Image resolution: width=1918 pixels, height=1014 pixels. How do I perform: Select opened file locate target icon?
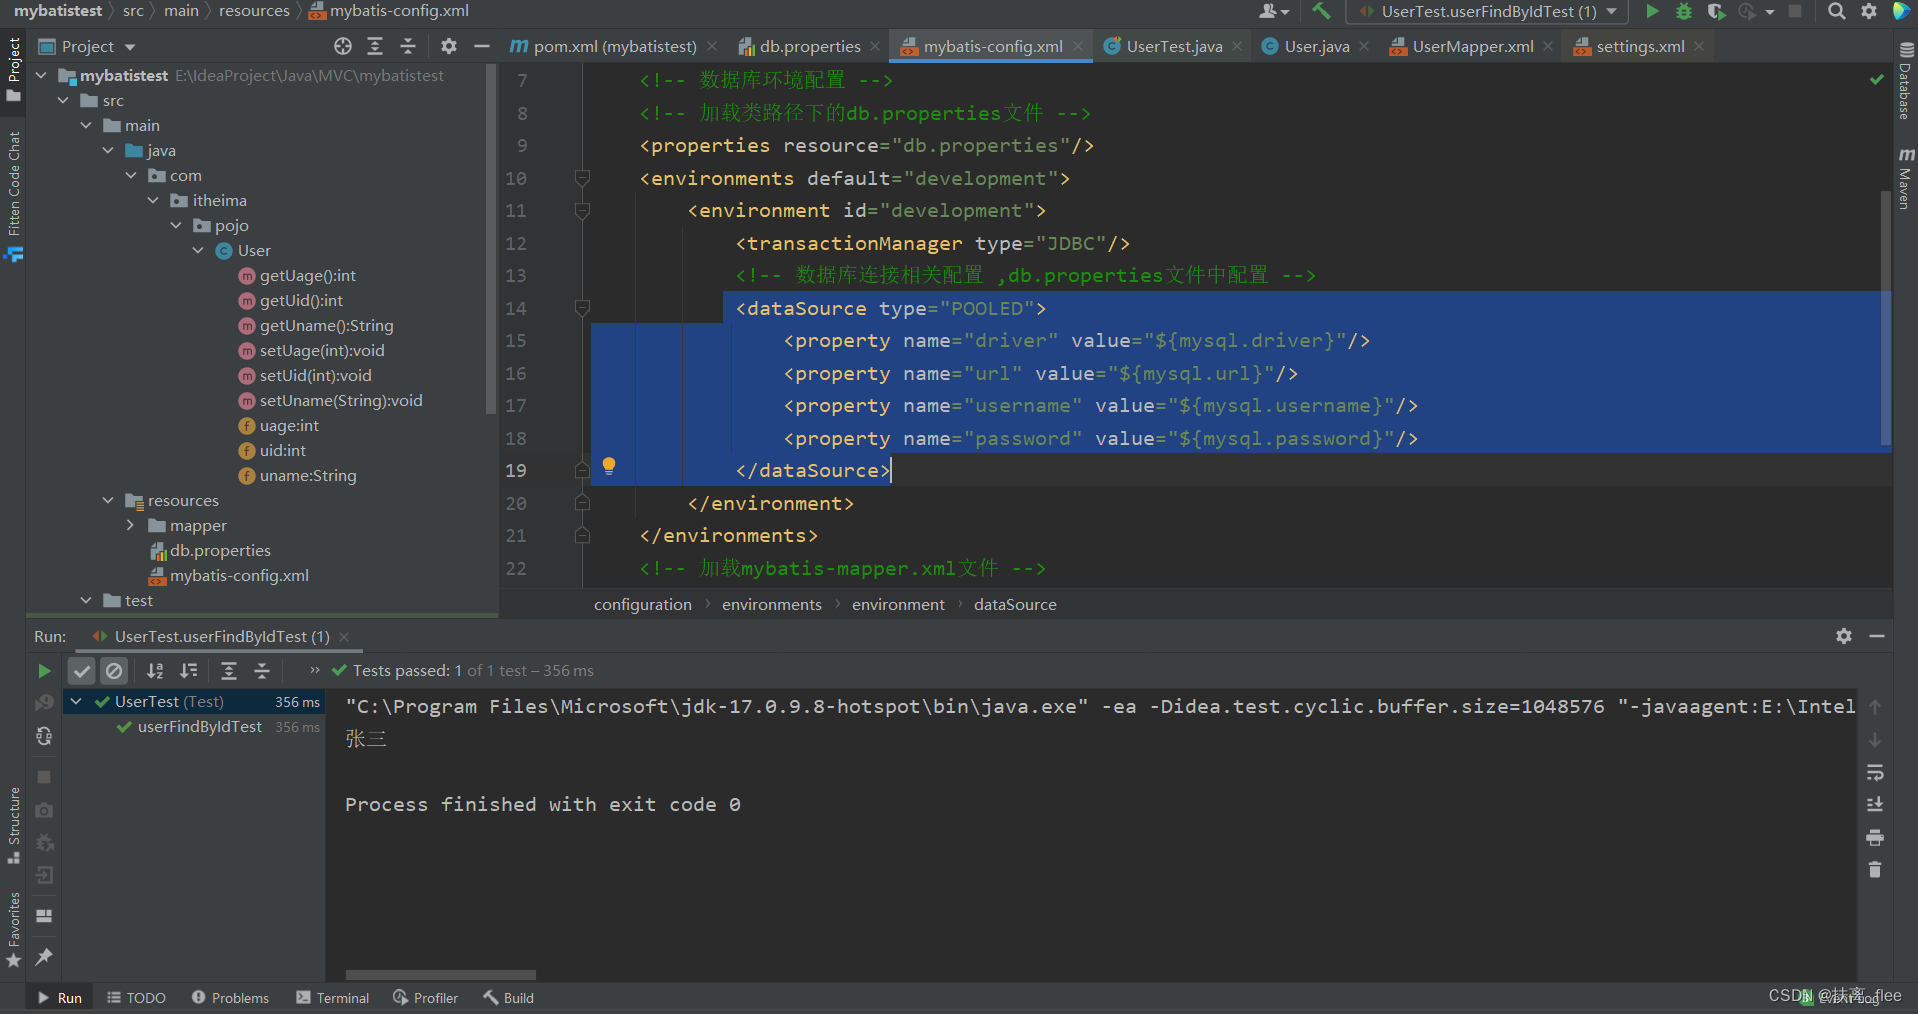click(343, 46)
